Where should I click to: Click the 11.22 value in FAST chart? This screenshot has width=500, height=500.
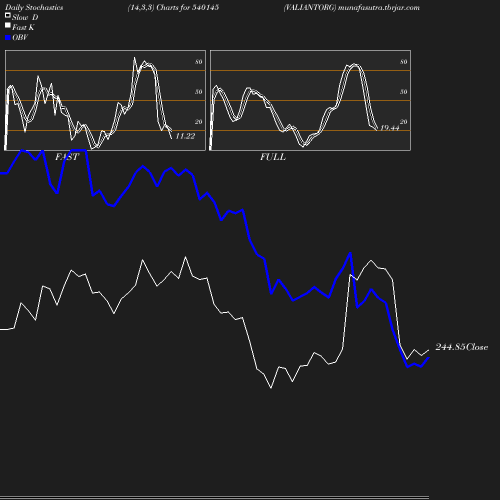pyautogui.click(x=185, y=136)
